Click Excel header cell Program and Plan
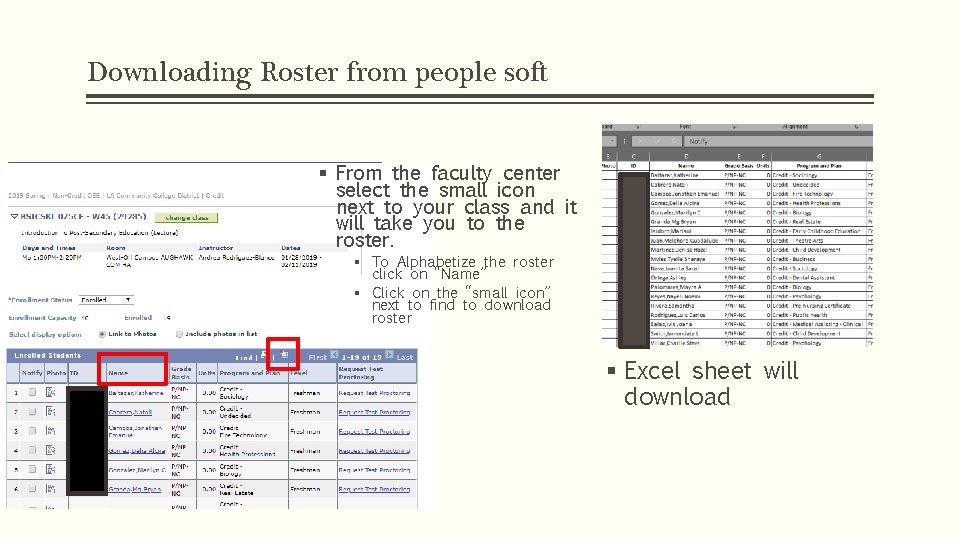The height and width of the screenshot is (540, 960). click(819, 166)
